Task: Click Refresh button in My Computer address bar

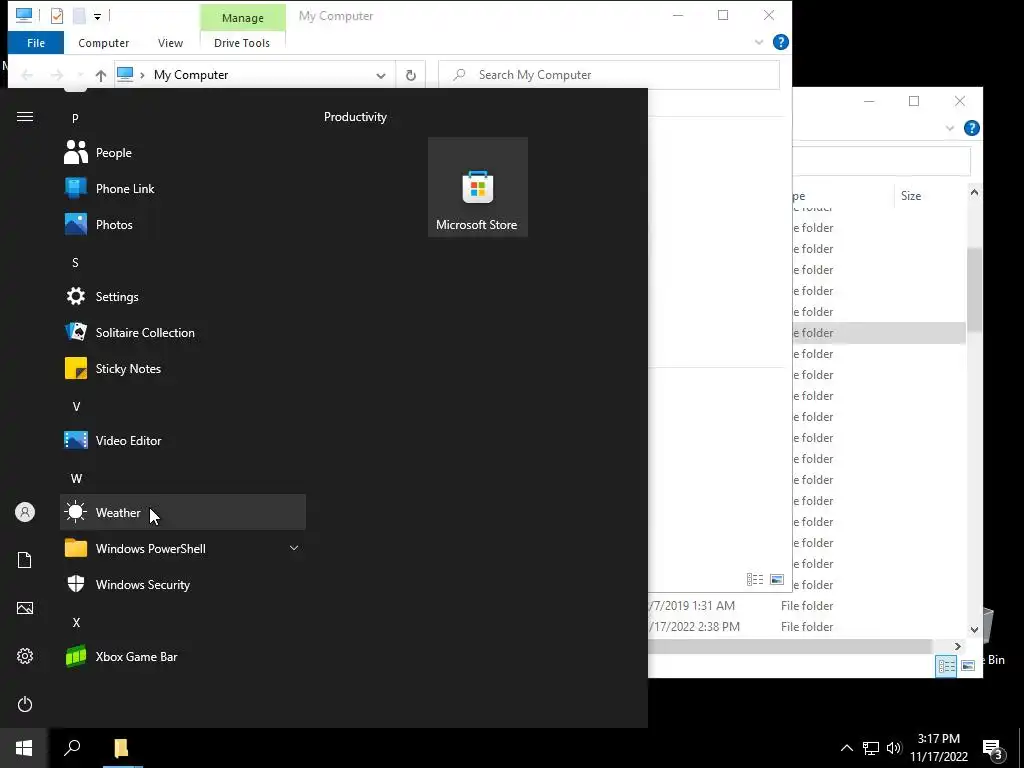Action: (x=411, y=75)
